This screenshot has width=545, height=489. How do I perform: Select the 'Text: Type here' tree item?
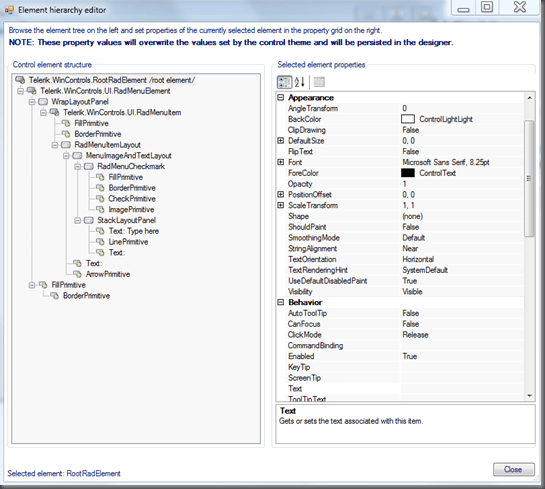coord(134,231)
